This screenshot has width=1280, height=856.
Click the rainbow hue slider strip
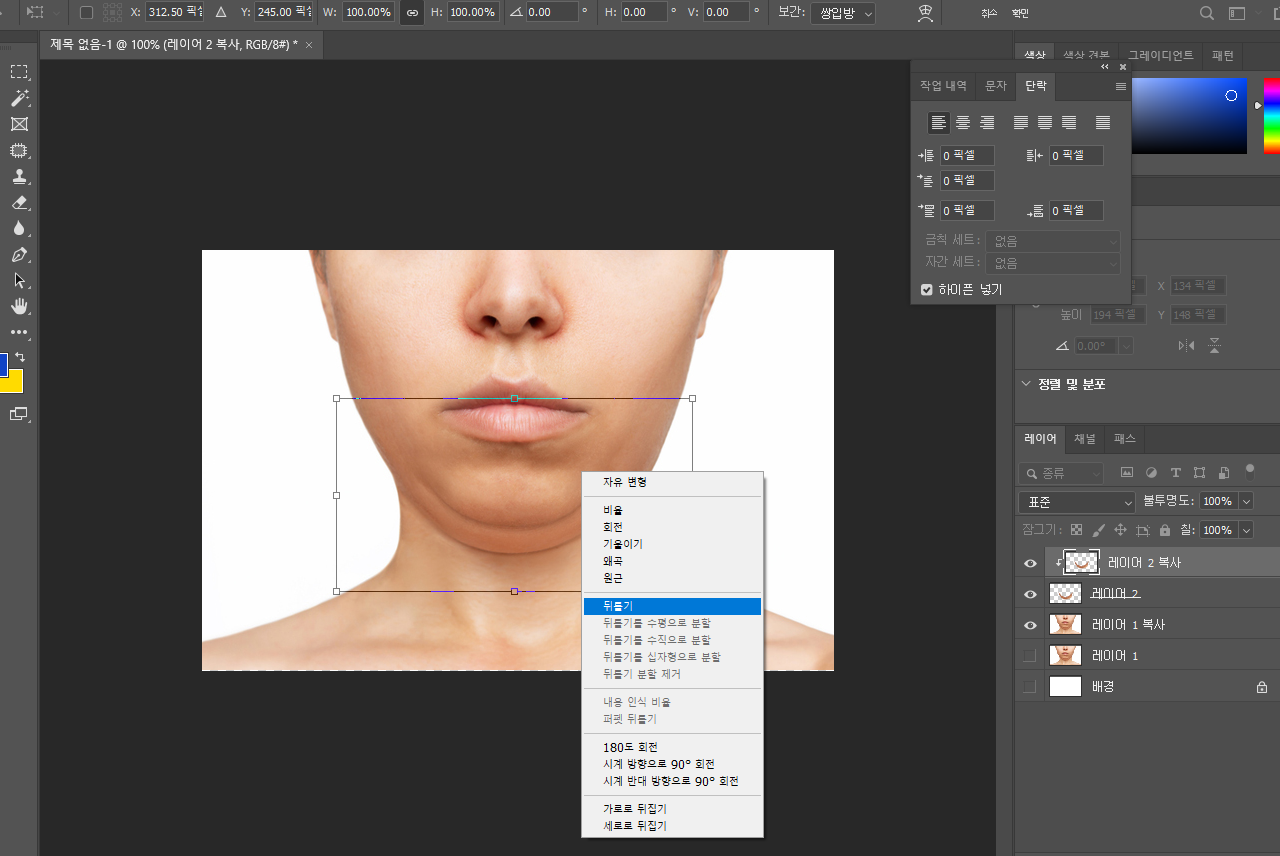click(x=1271, y=116)
